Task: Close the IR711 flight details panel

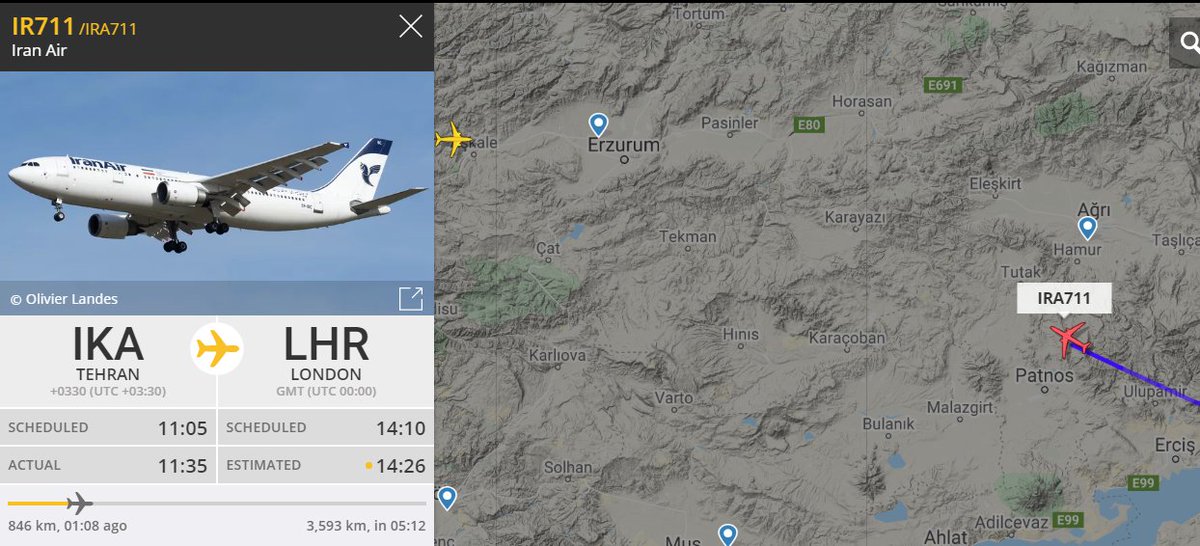Action: tap(411, 26)
